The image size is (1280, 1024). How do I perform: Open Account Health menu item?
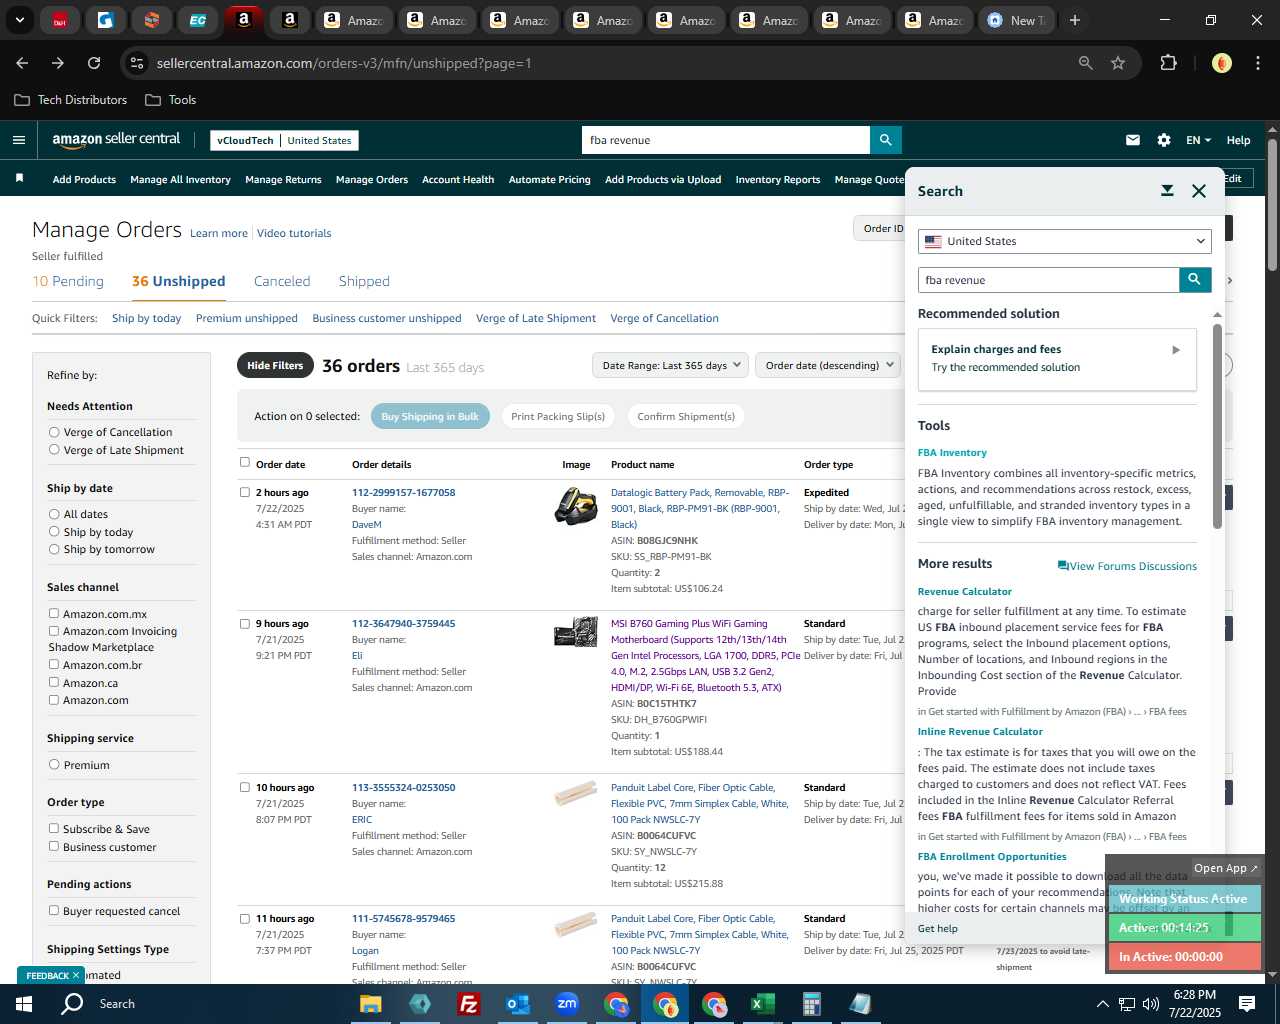click(x=458, y=180)
